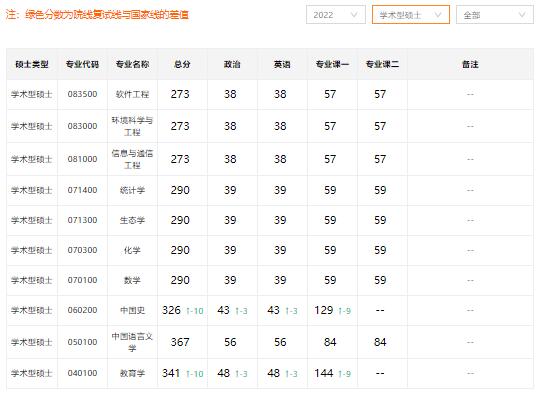The width and height of the screenshot is (538, 394).
Task: Click English score 48 in 教育学 row
Action: [x=273, y=373]
